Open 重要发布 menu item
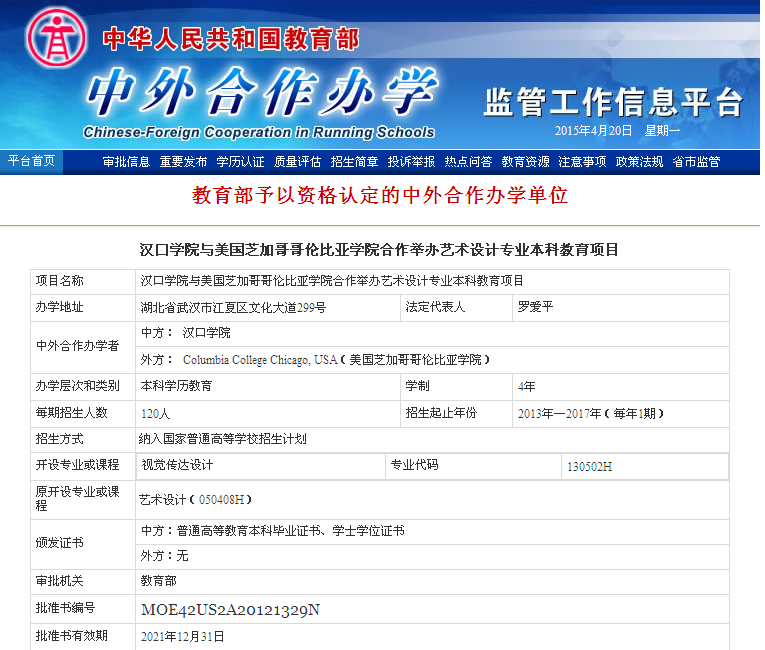Image resolution: width=765 pixels, height=650 pixels. (183, 162)
